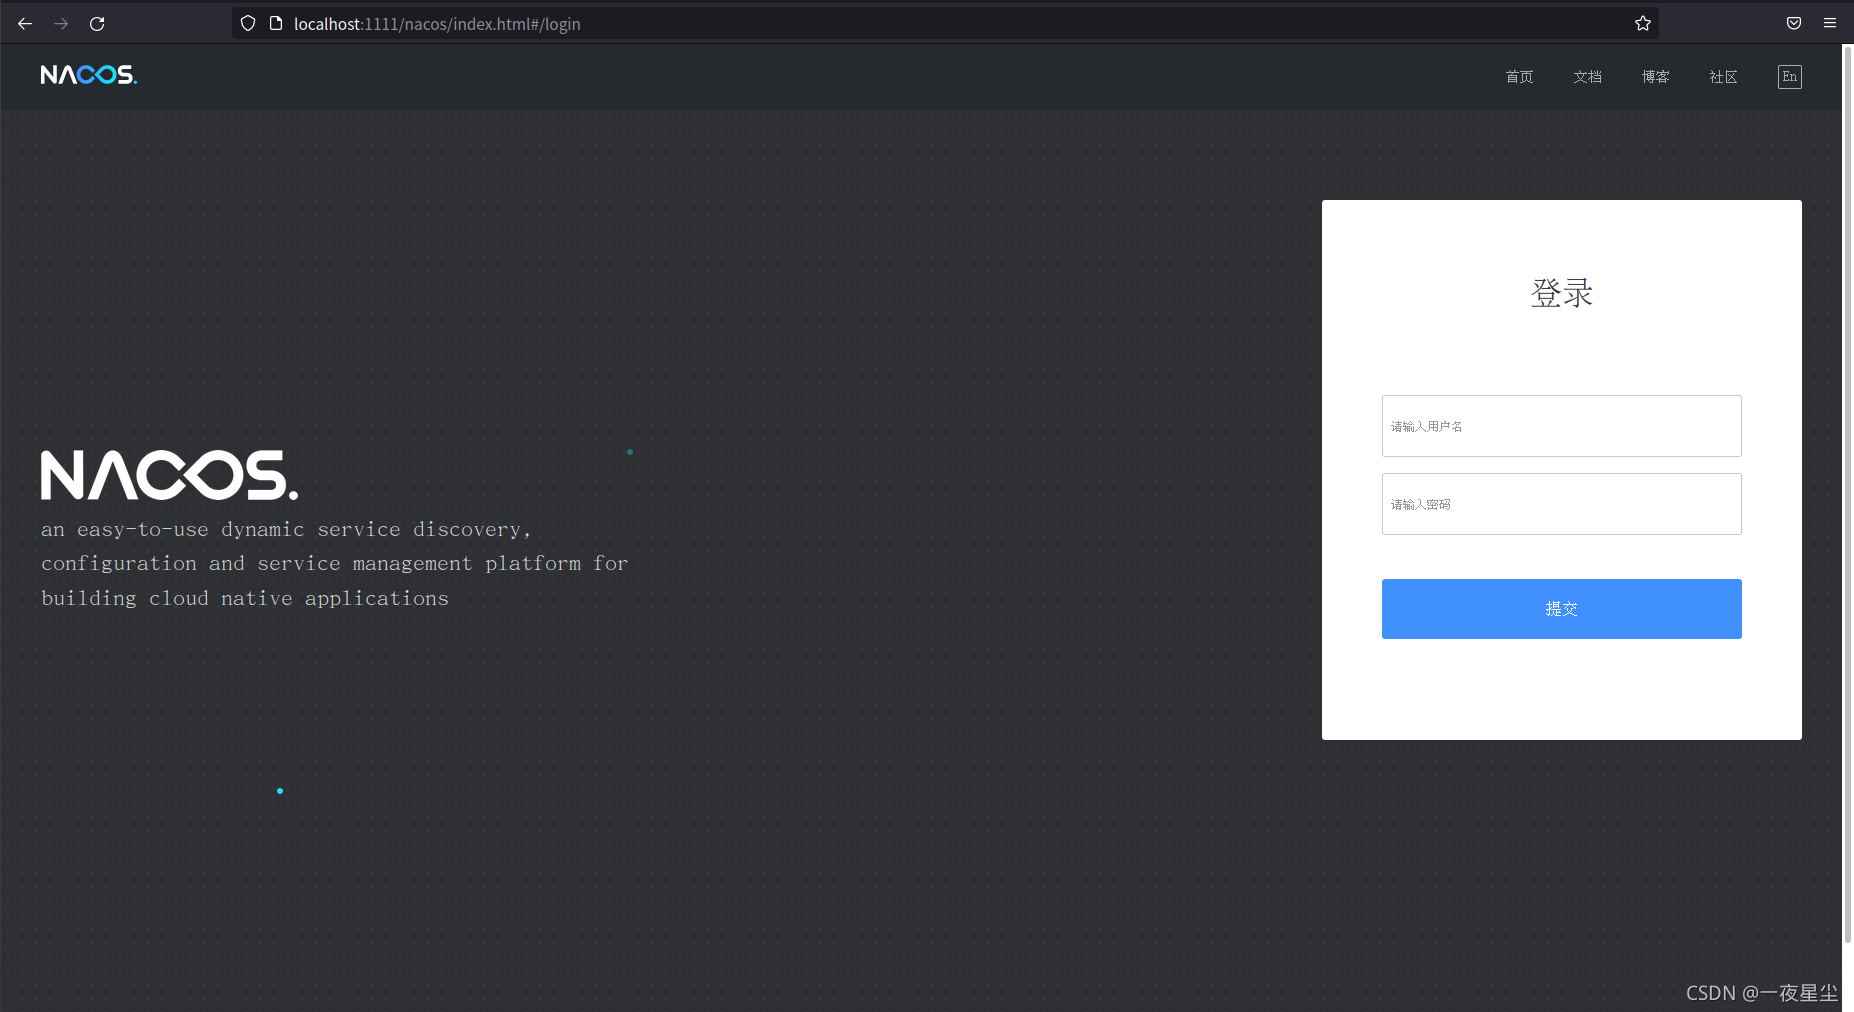1854x1012 pixels.
Task: Switch language with the En button
Action: pos(1790,77)
